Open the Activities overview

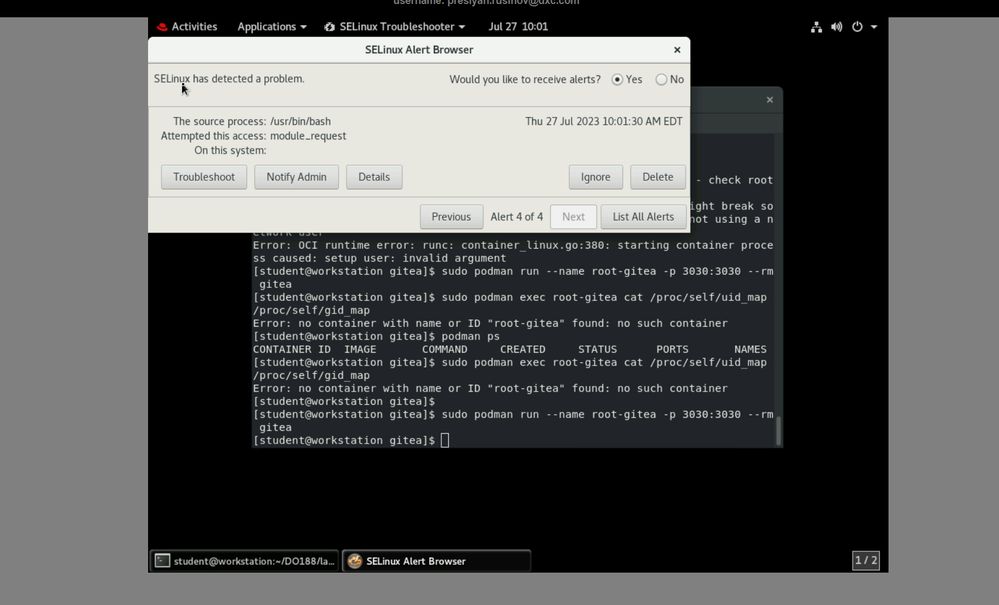(194, 27)
